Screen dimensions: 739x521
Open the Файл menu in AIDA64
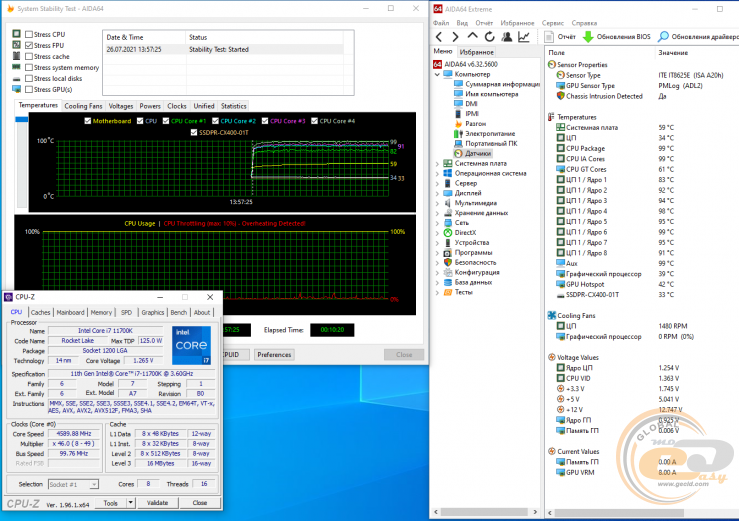(441, 23)
